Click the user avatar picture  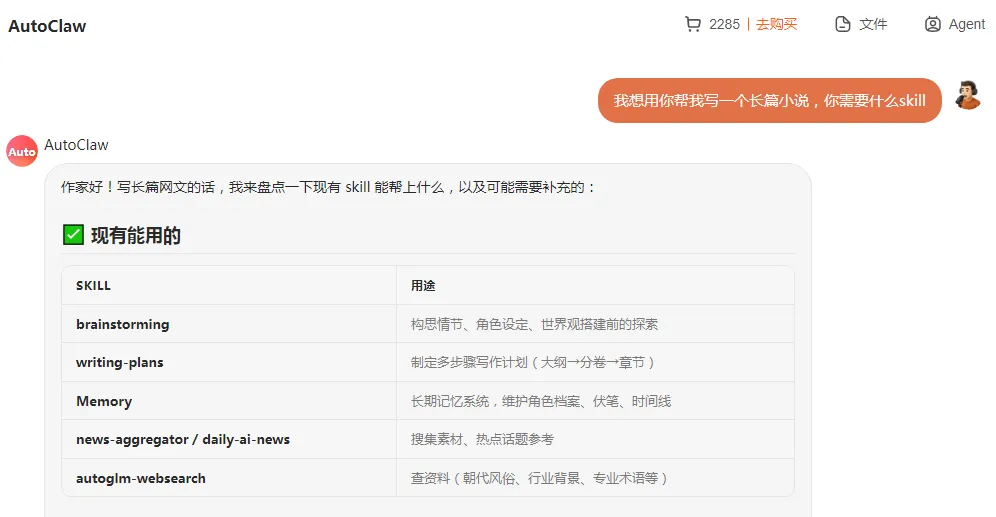tap(968, 95)
